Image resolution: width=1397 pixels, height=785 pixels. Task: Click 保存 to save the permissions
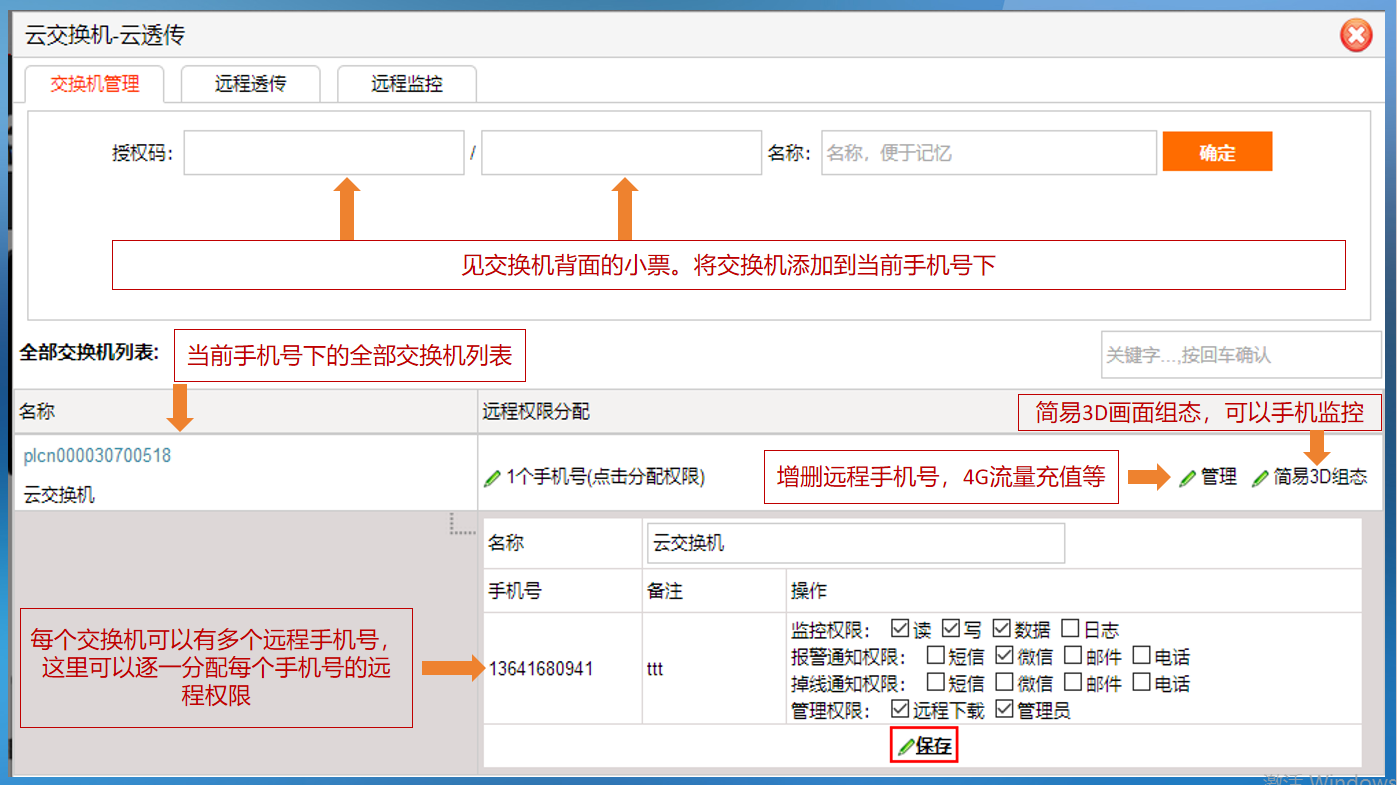pyautogui.click(x=924, y=746)
